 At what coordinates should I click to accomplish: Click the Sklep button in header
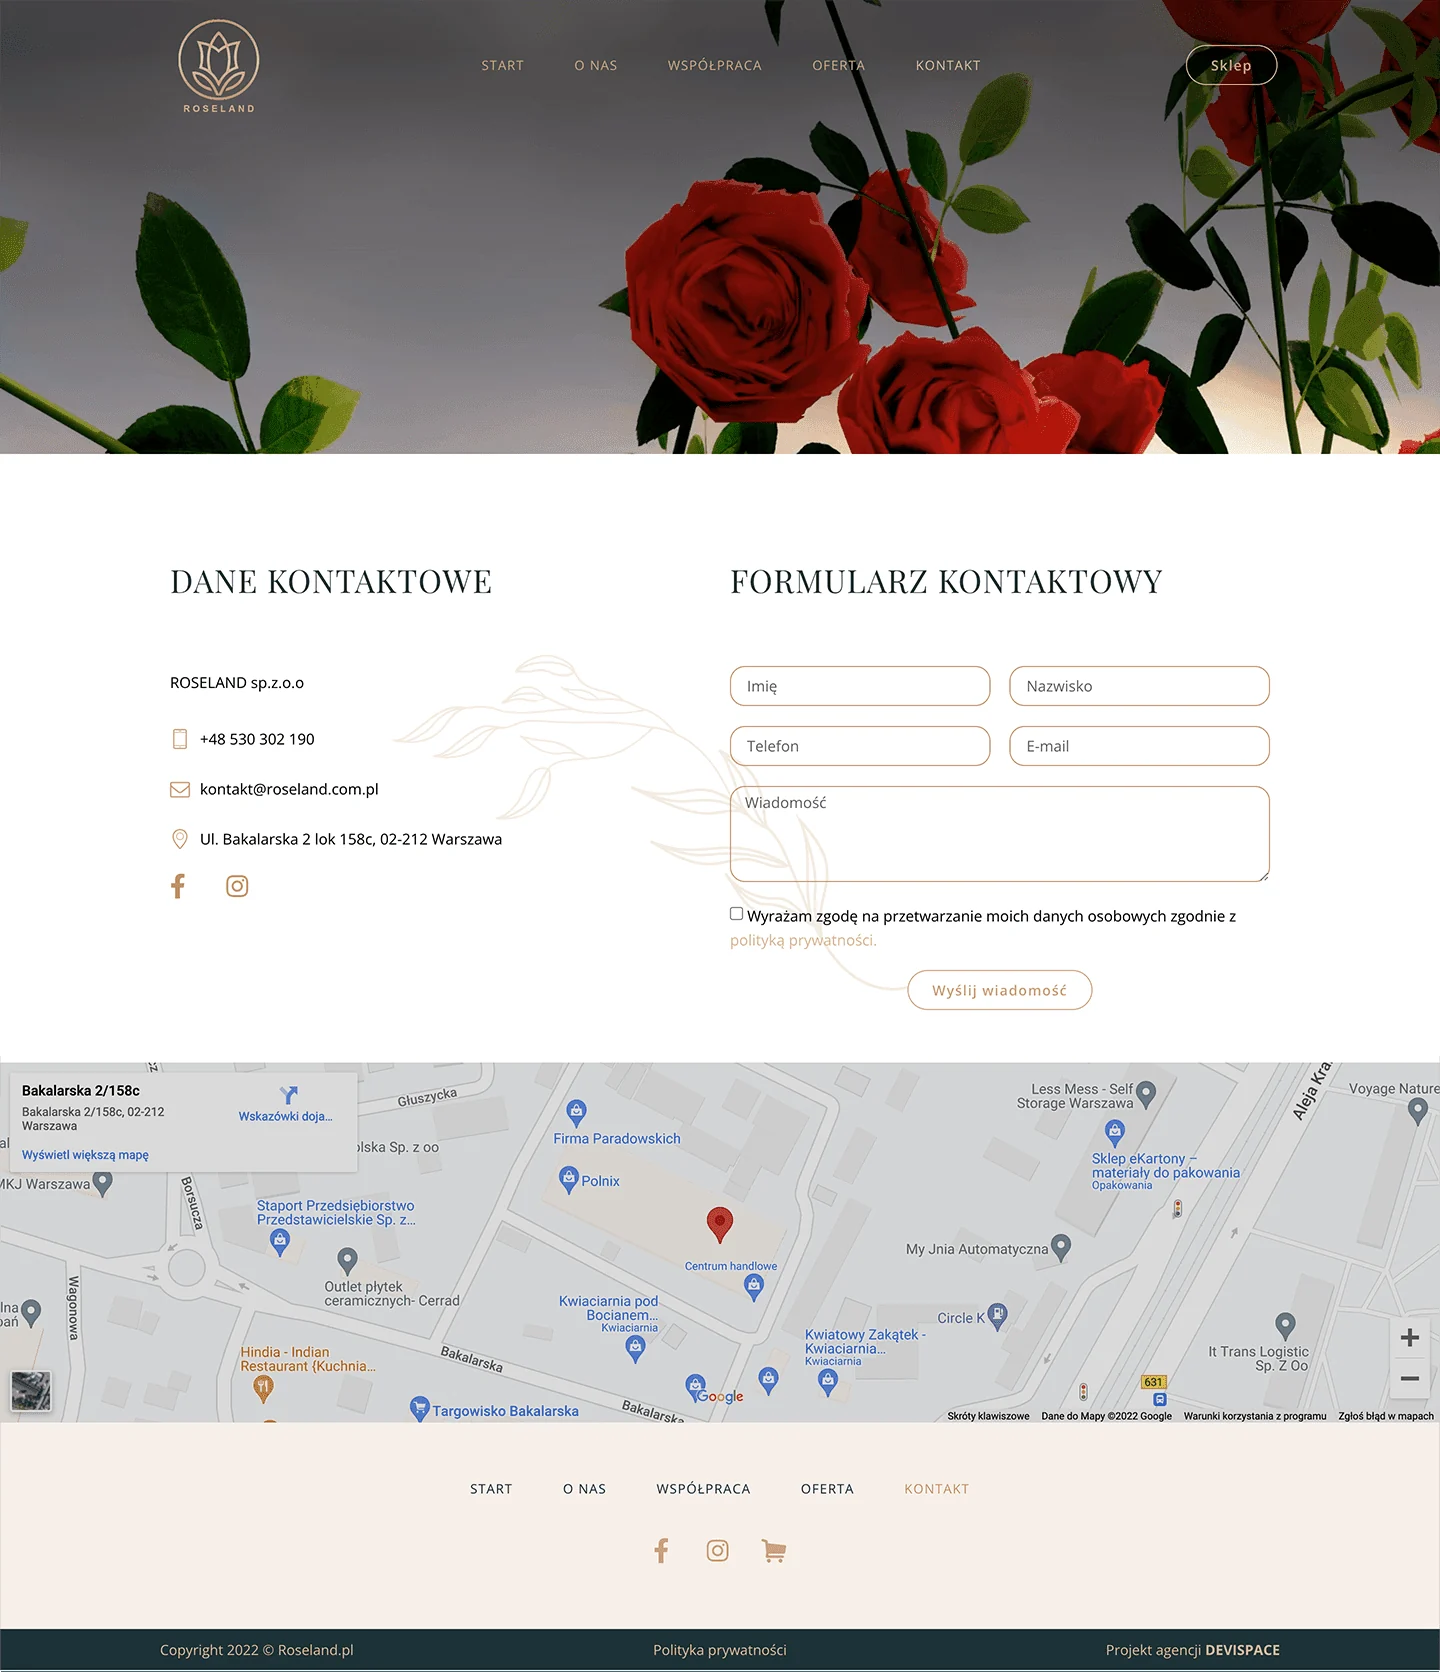tap(1231, 65)
